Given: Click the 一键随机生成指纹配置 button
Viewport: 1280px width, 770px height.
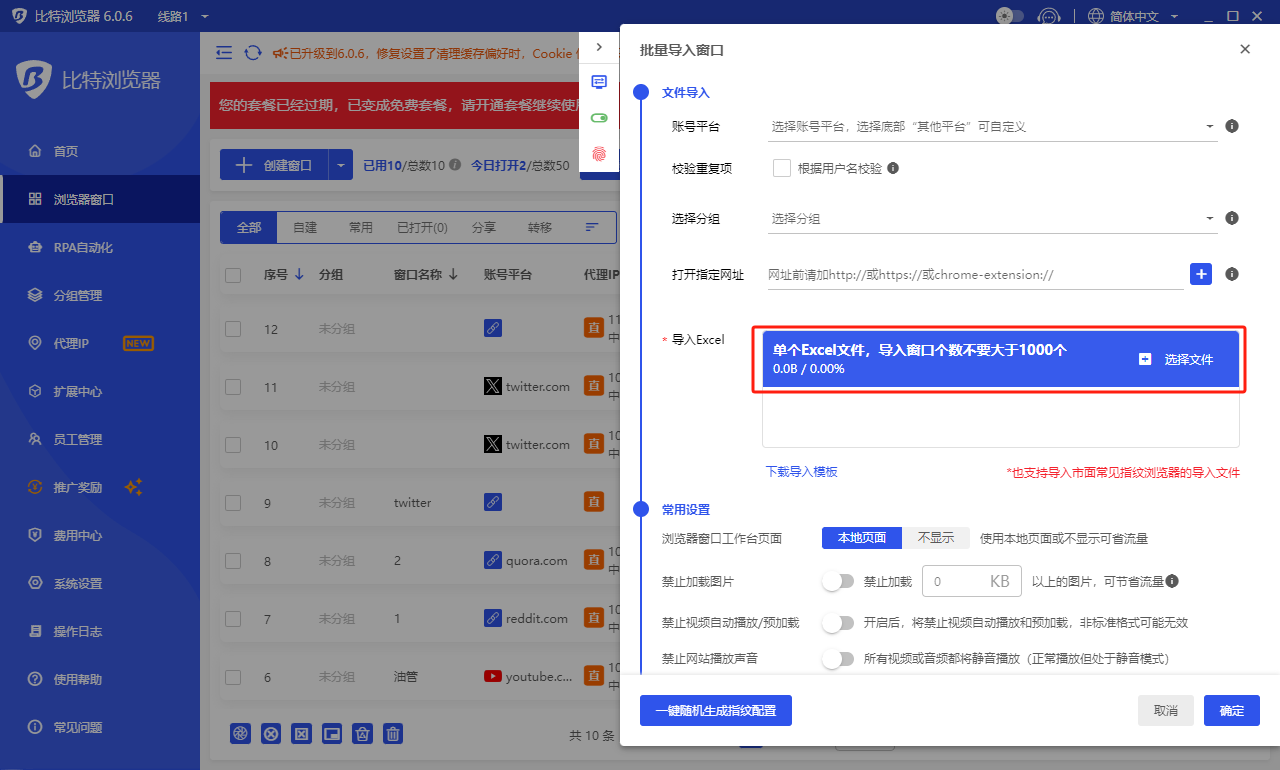Looking at the screenshot, I should pos(715,710).
